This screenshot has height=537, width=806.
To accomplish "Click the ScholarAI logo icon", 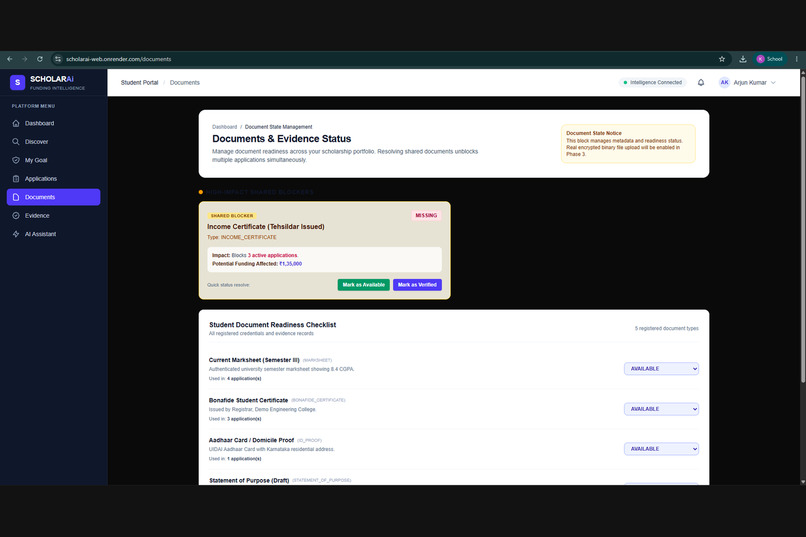I will click(17, 82).
